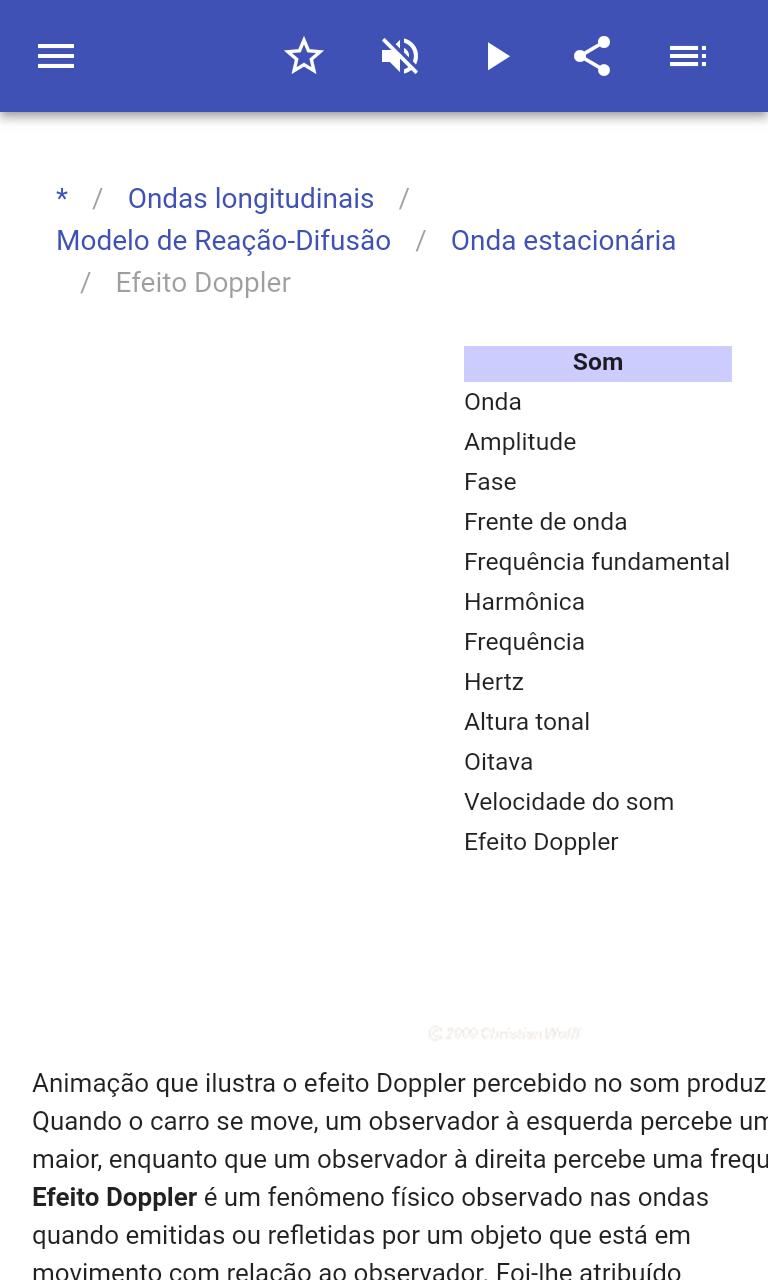
Task: Toggle the muted speaker icon
Action: point(400,56)
